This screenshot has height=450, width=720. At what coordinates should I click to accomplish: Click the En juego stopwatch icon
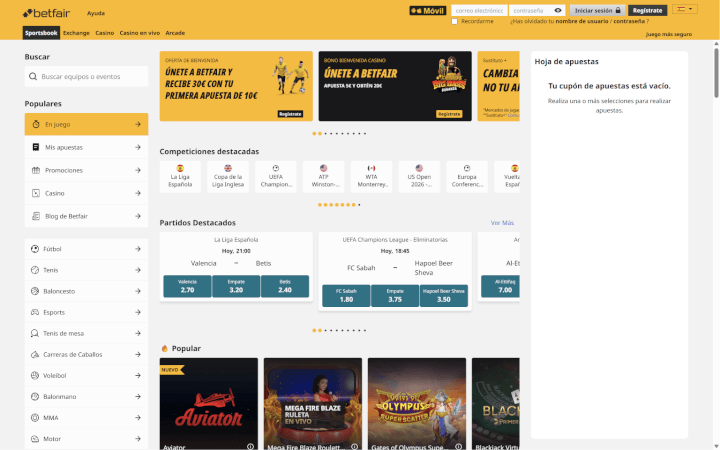pos(36,124)
